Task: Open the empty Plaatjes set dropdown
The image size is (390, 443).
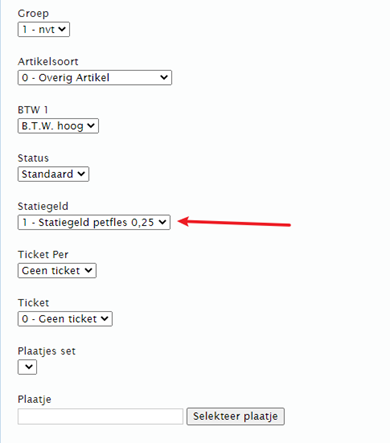Action: click(27, 367)
